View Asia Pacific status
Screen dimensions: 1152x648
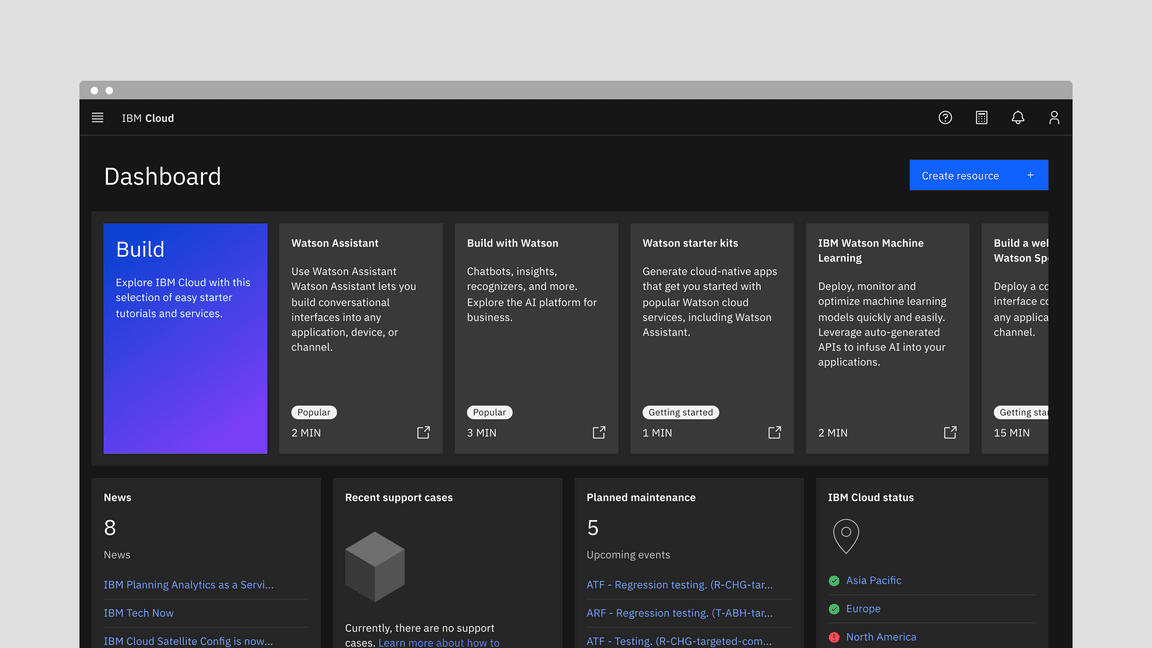pyautogui.click(x=873, y=581)
